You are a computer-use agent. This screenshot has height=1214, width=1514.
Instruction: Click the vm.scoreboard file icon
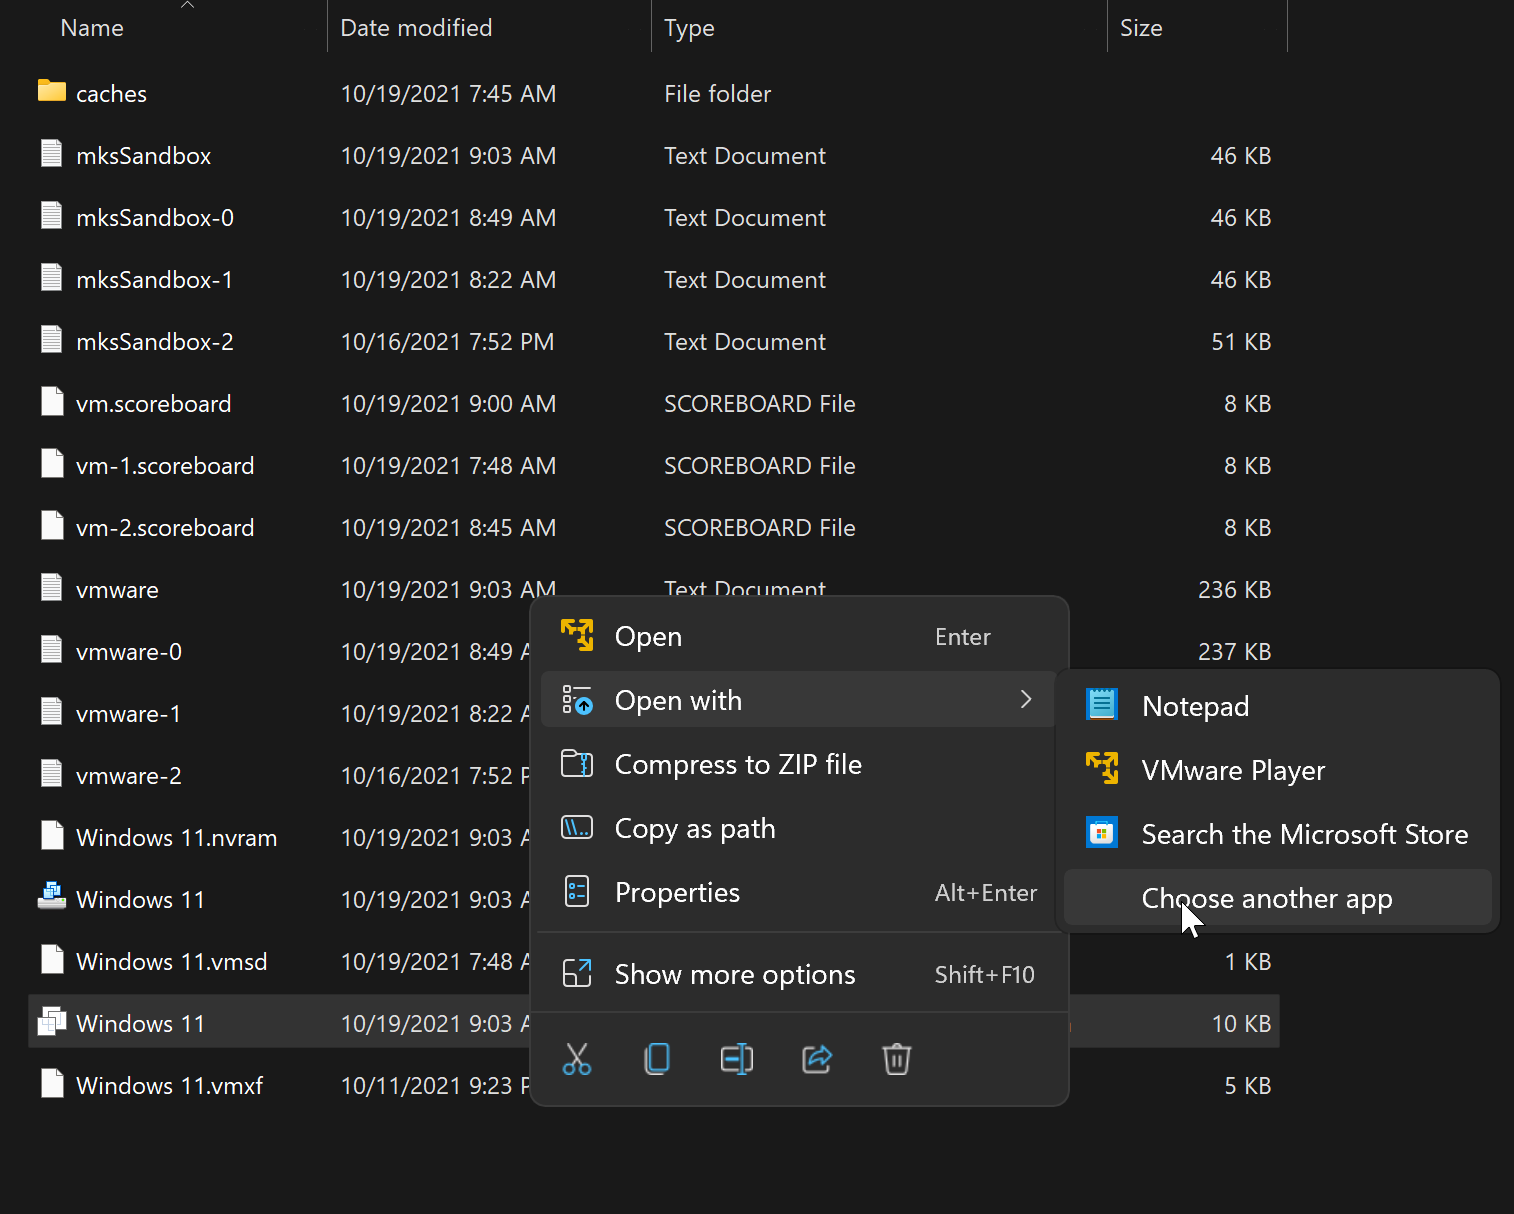click(52, 401)
